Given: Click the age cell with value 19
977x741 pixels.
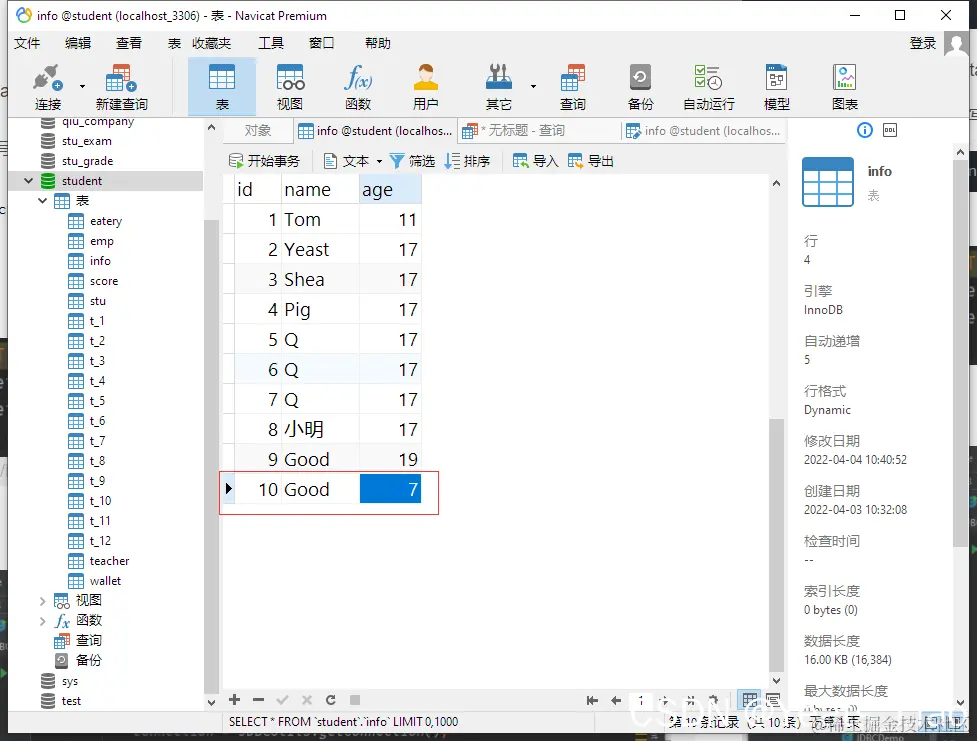Looking at the screenshot, I should [390, 459].
